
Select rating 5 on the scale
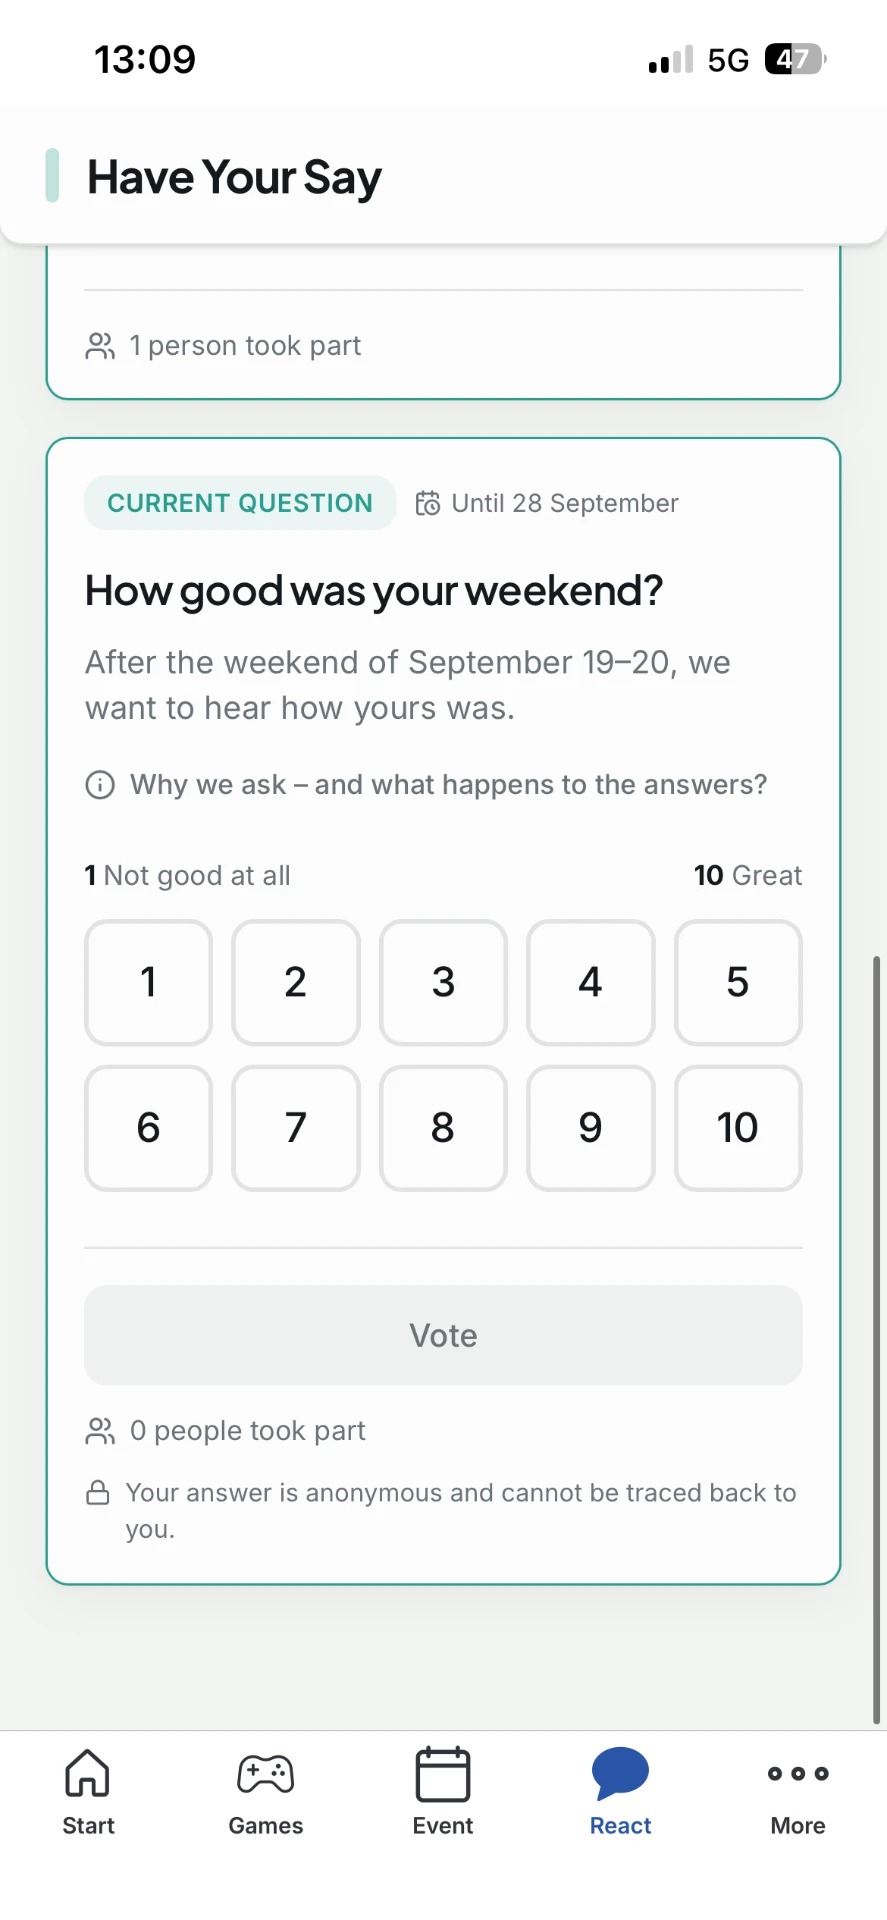click(x=738, y=982)
